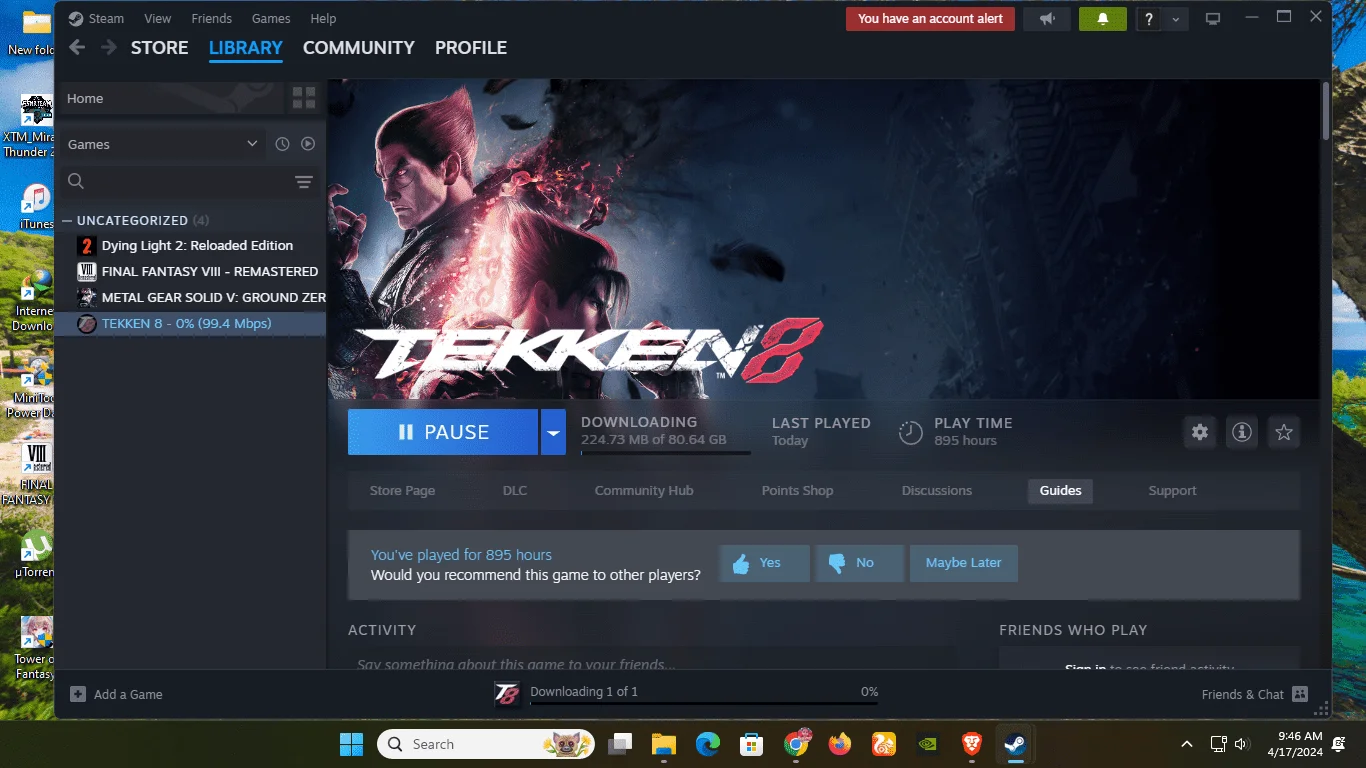Image resolution: width=1366 pixels, height=768 pixels.
Task: Open the Steam menu
Action: [x=106, y=18]
